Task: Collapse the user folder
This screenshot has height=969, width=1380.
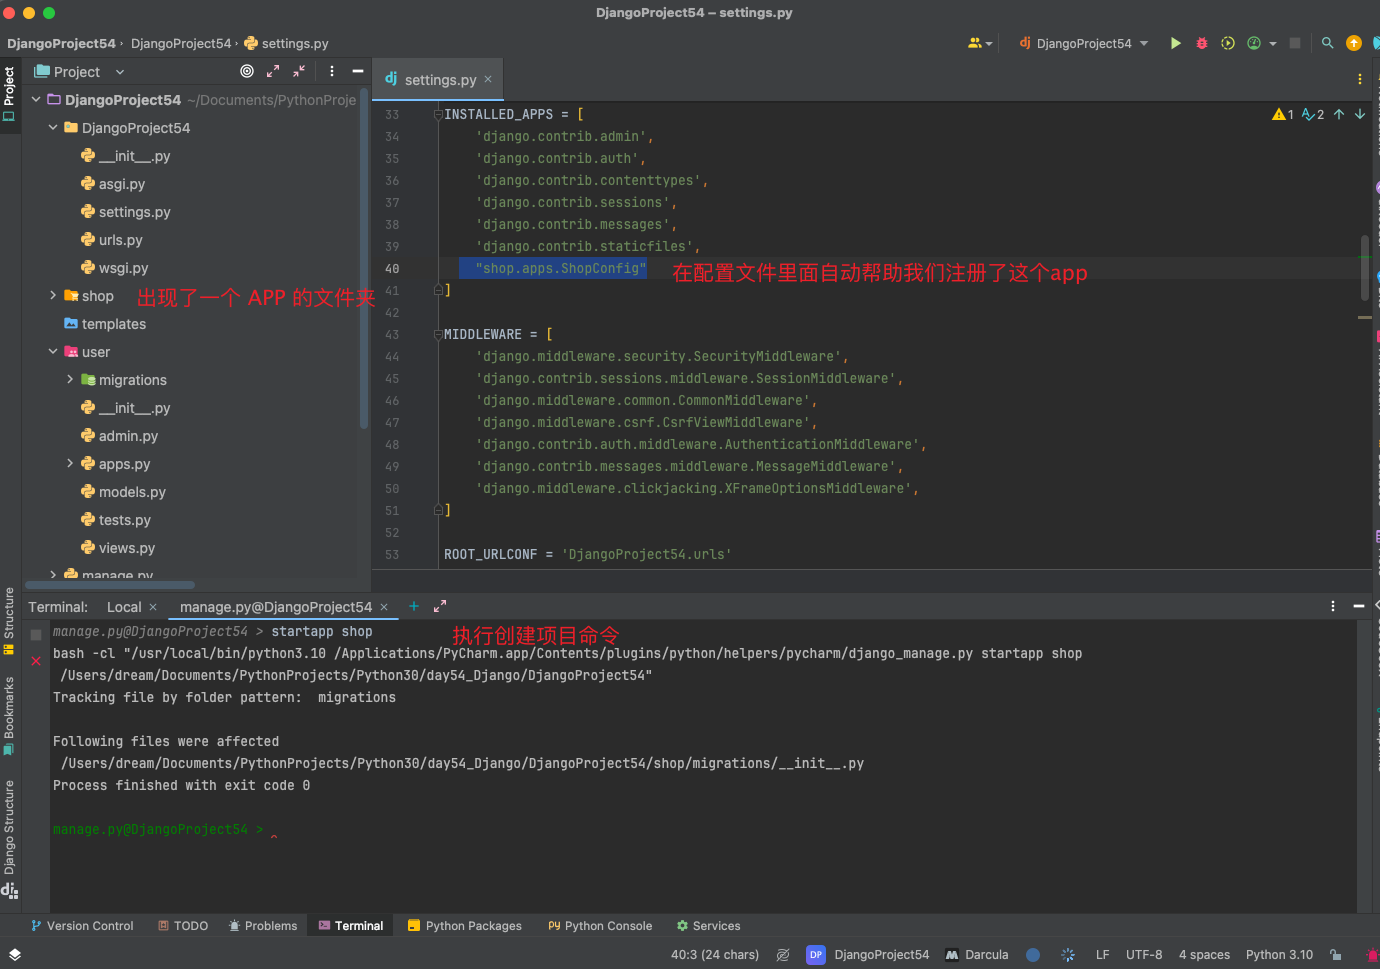Action: pyautogui.click(x=53, y=351)
